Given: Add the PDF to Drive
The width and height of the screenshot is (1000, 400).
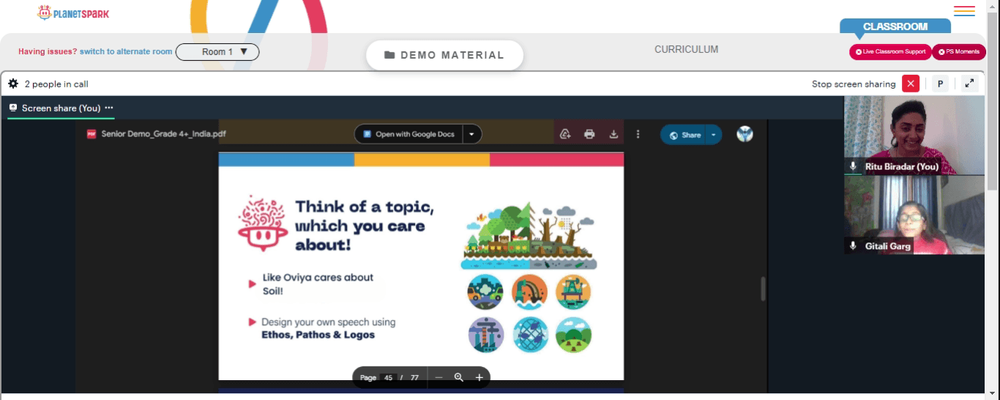Looking at the screenshot, I should [565, 134].
